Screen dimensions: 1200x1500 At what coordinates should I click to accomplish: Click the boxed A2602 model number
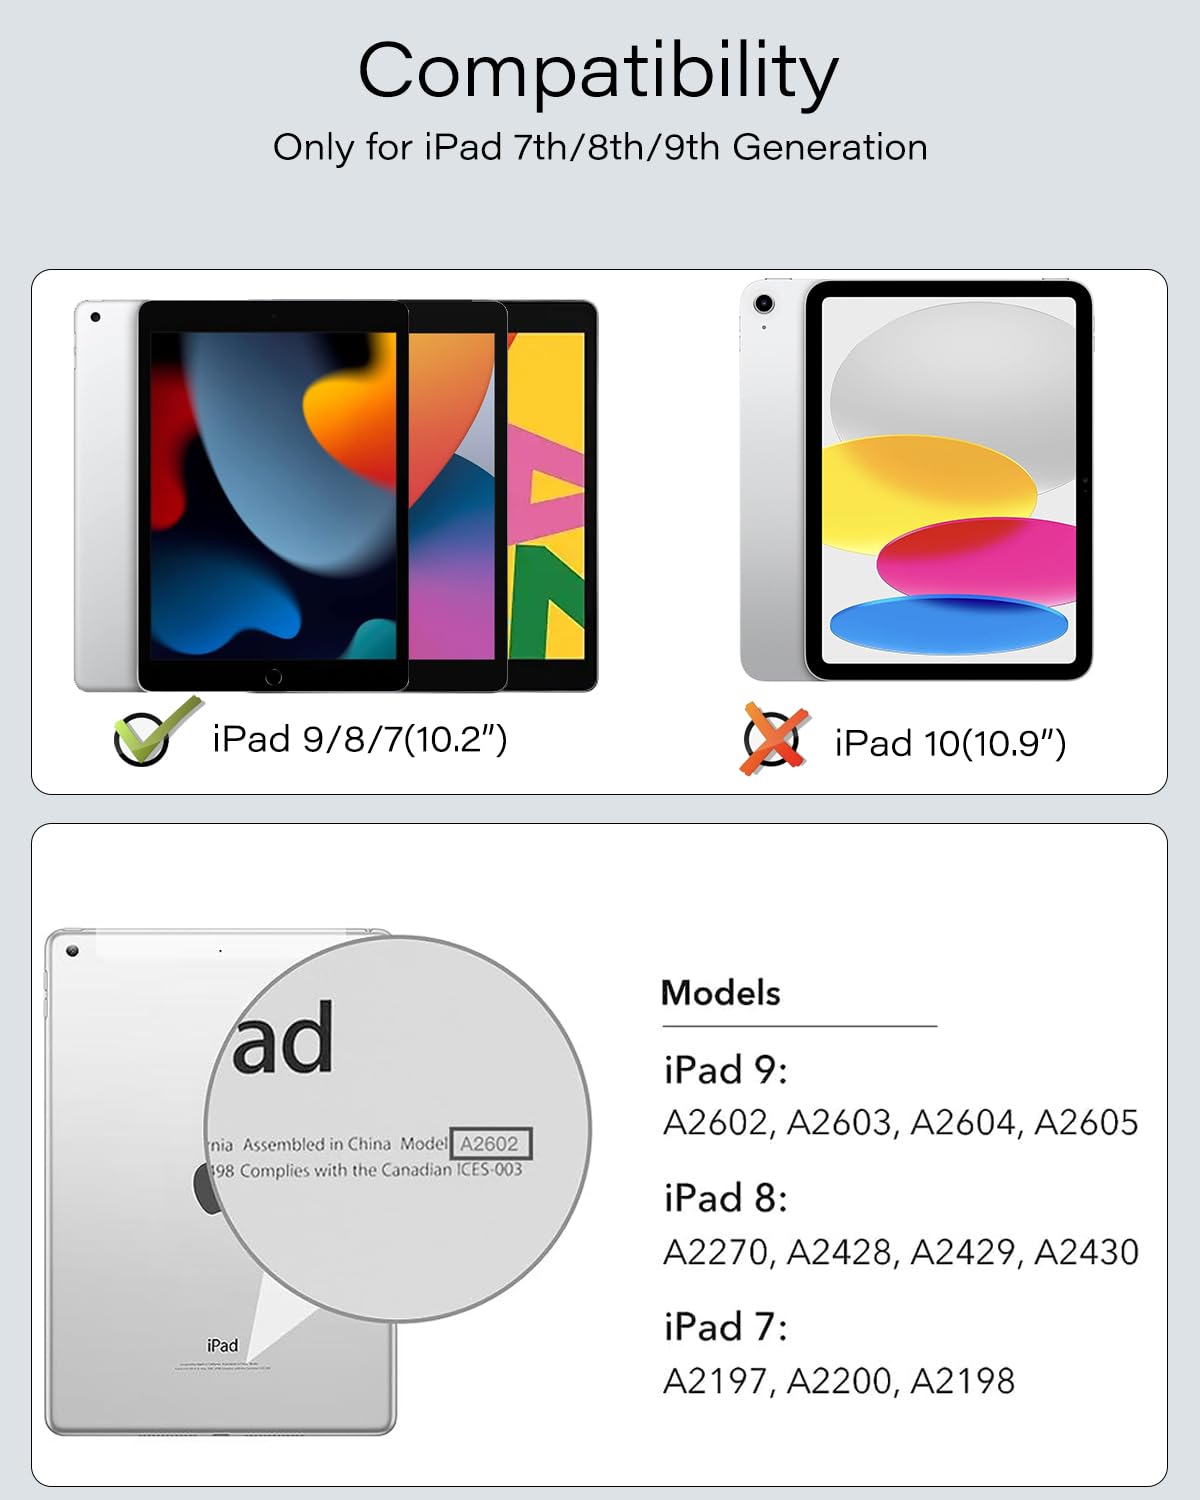point(490,1144)
